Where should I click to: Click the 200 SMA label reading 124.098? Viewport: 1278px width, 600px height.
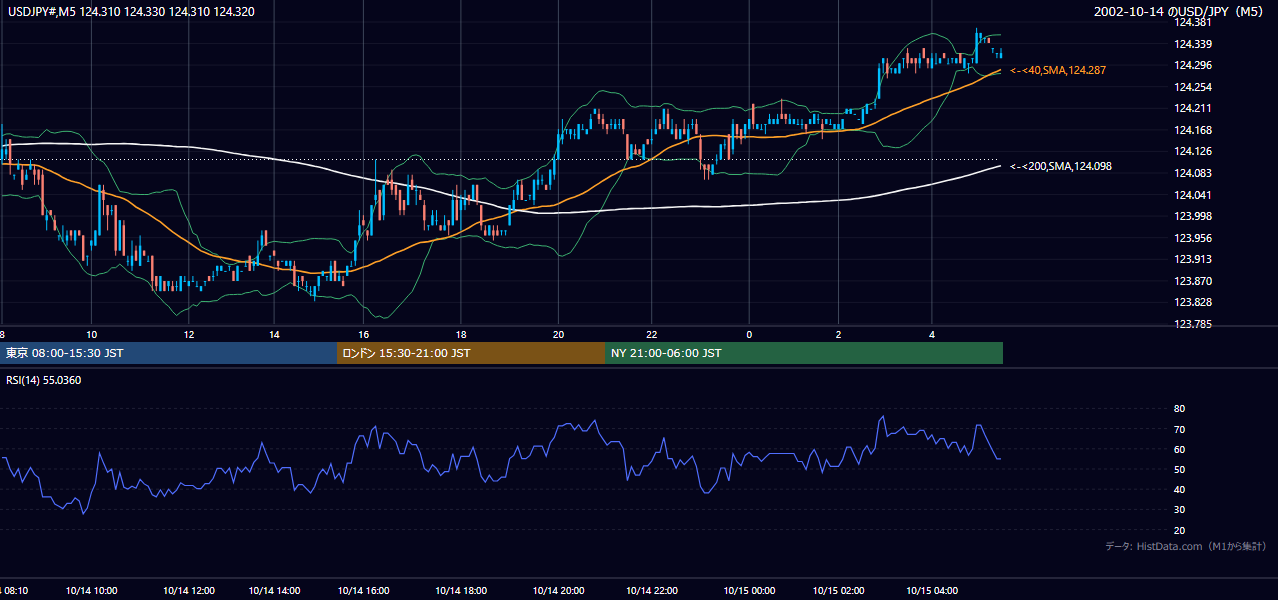pyautogui.click(x=1061, y=166)
